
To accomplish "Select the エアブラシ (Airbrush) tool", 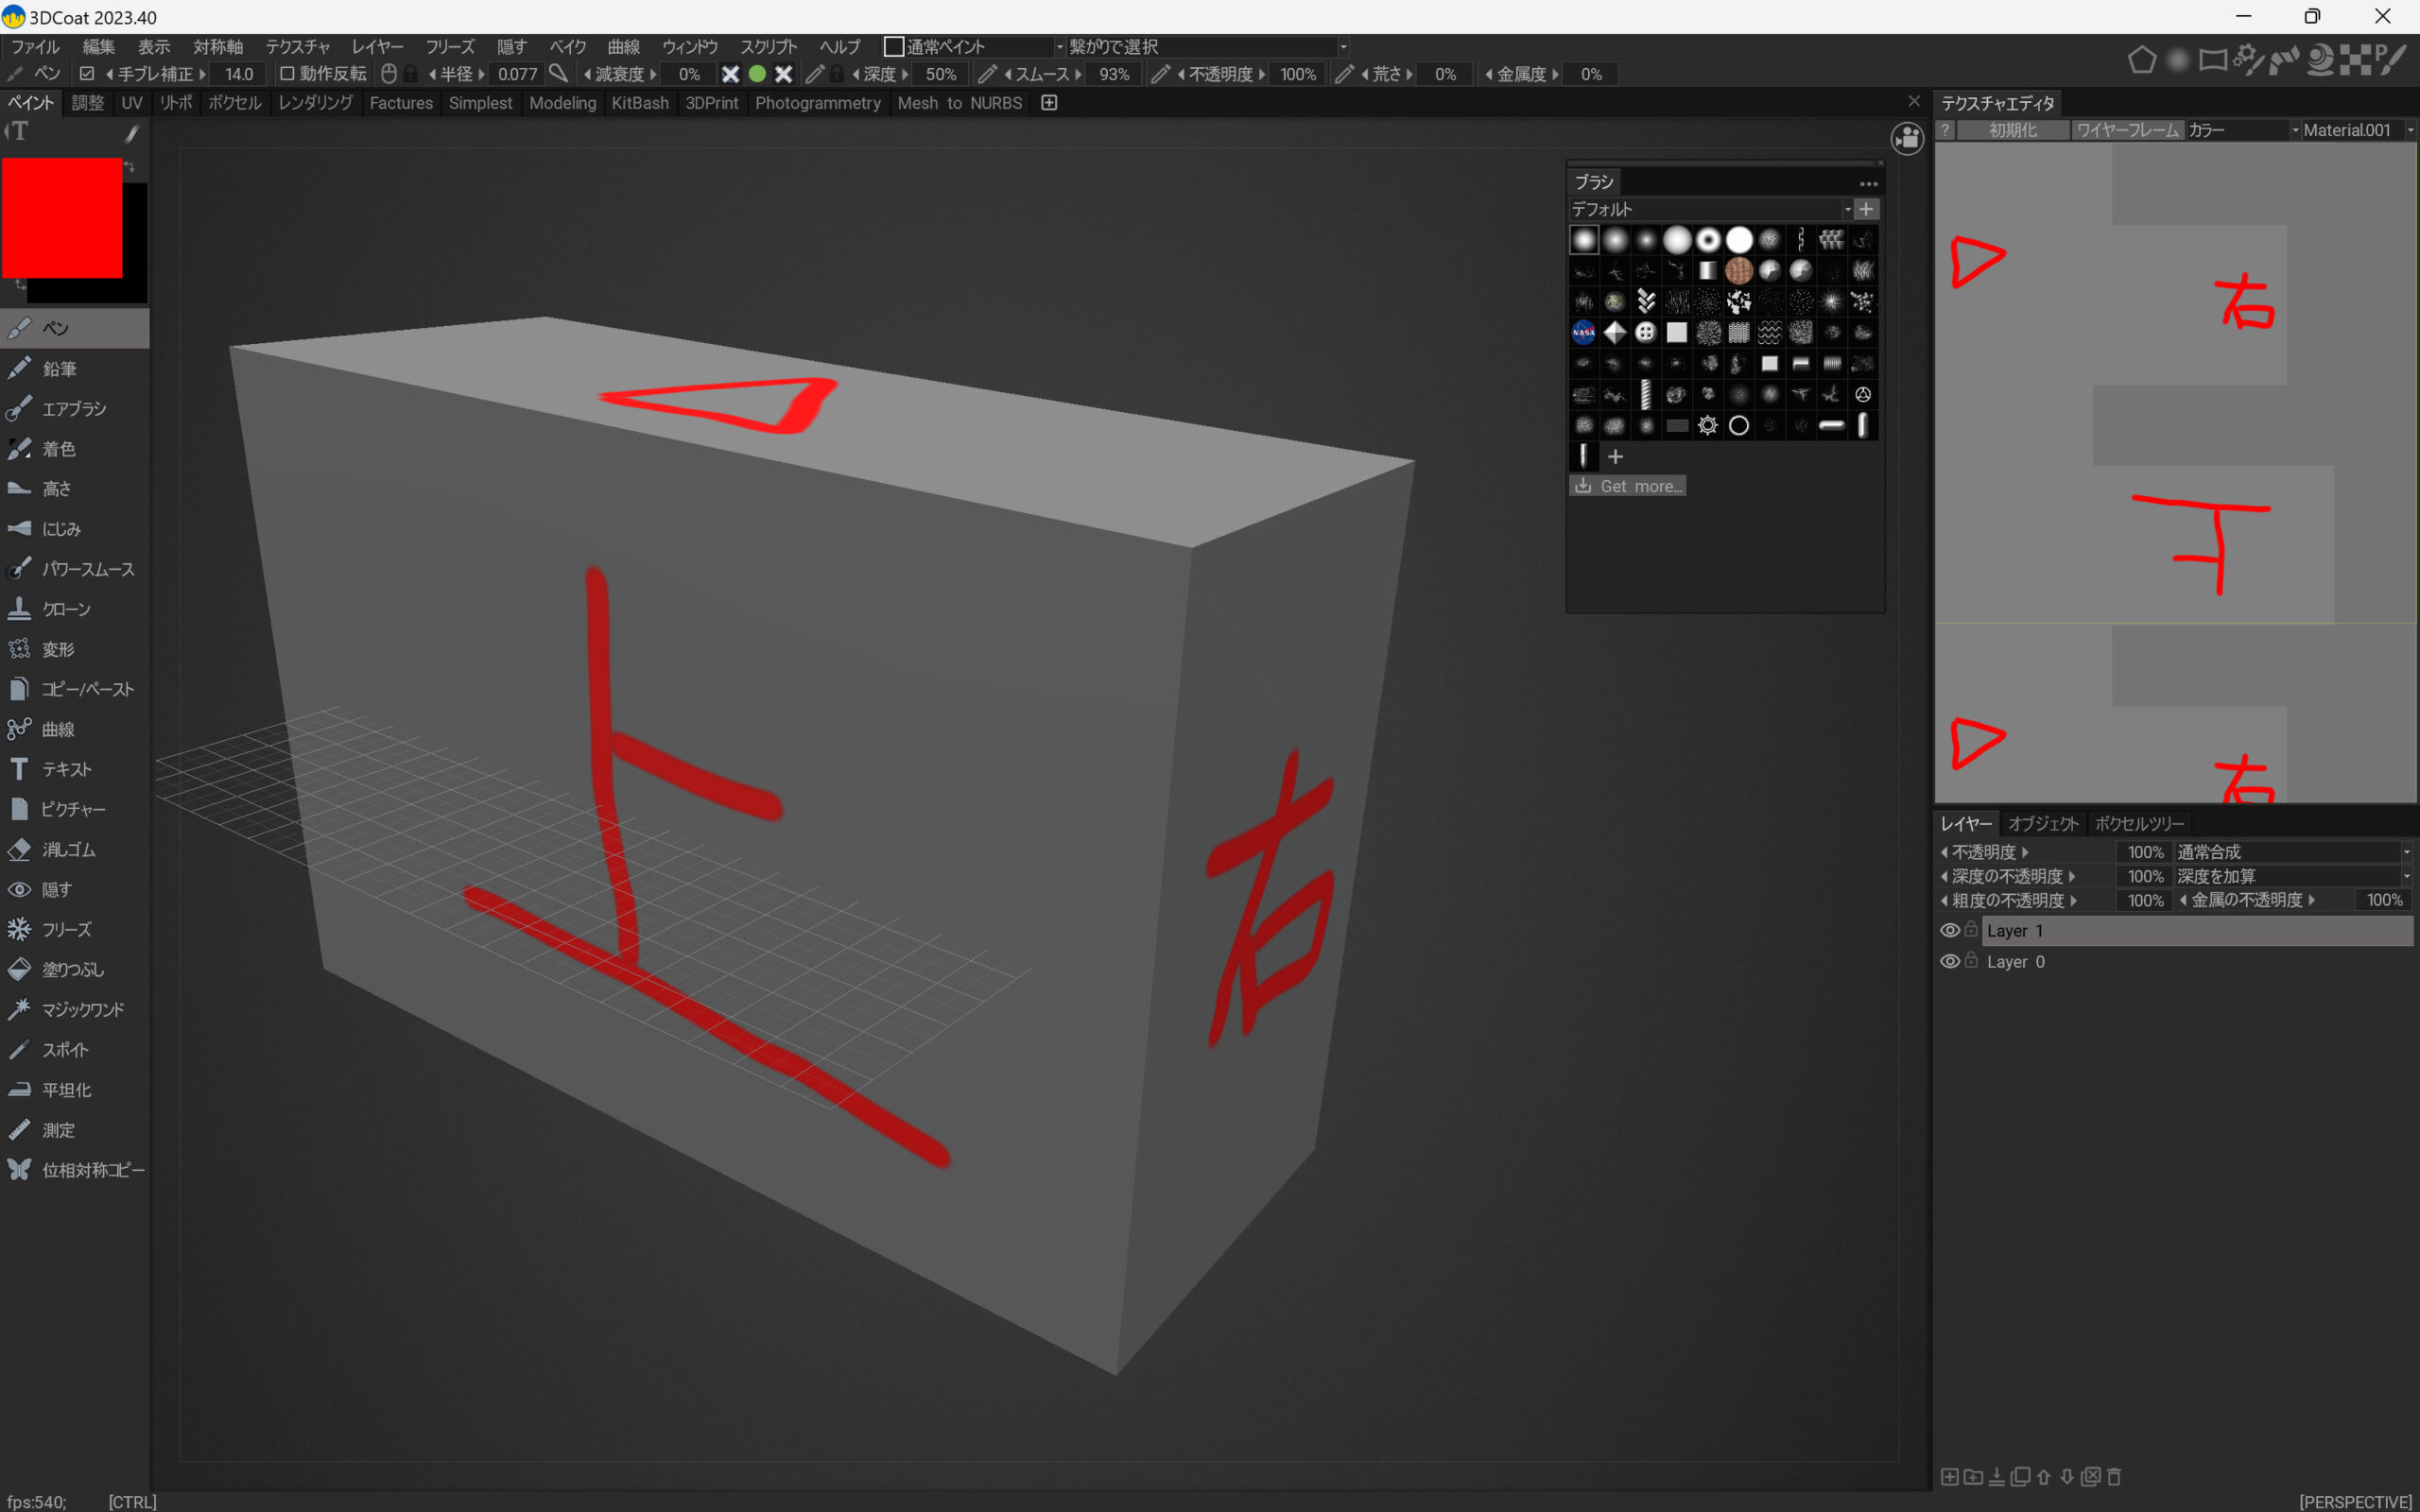I will [x=72, y=409].
